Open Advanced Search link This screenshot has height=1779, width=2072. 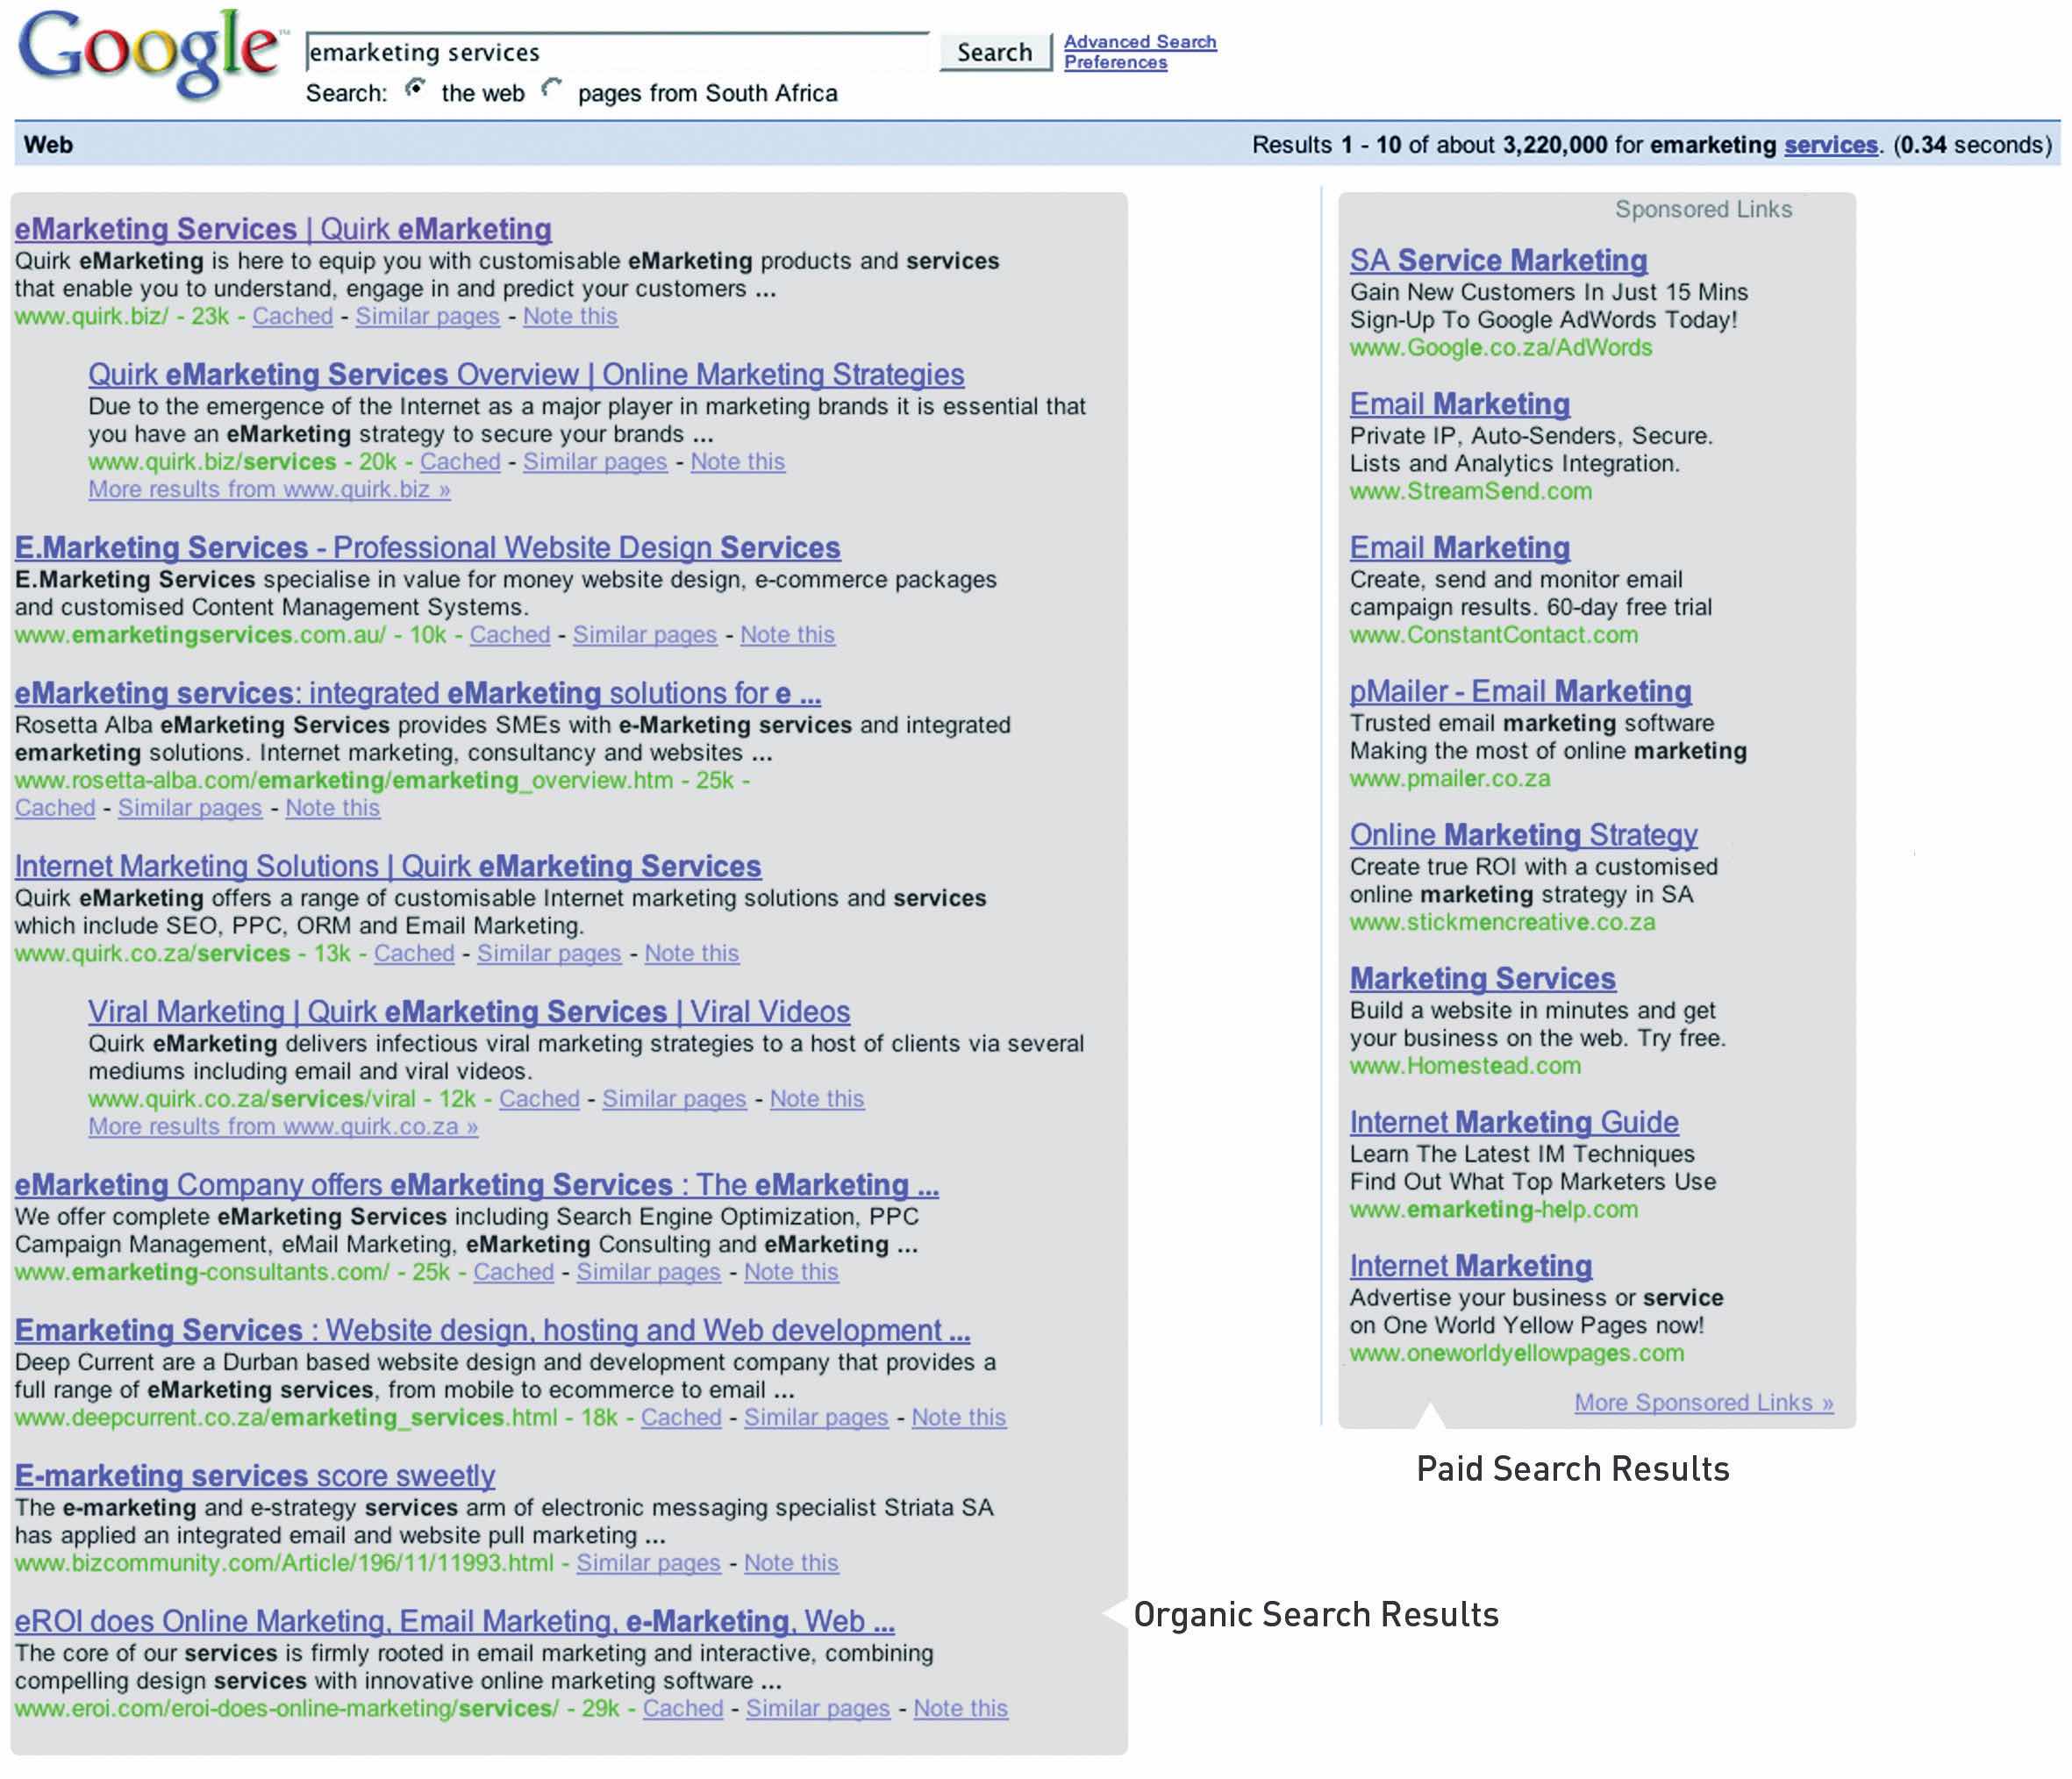point(1139,42)
